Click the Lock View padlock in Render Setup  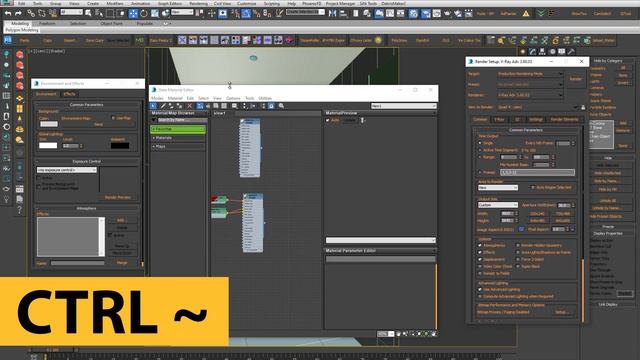(583, 107)
